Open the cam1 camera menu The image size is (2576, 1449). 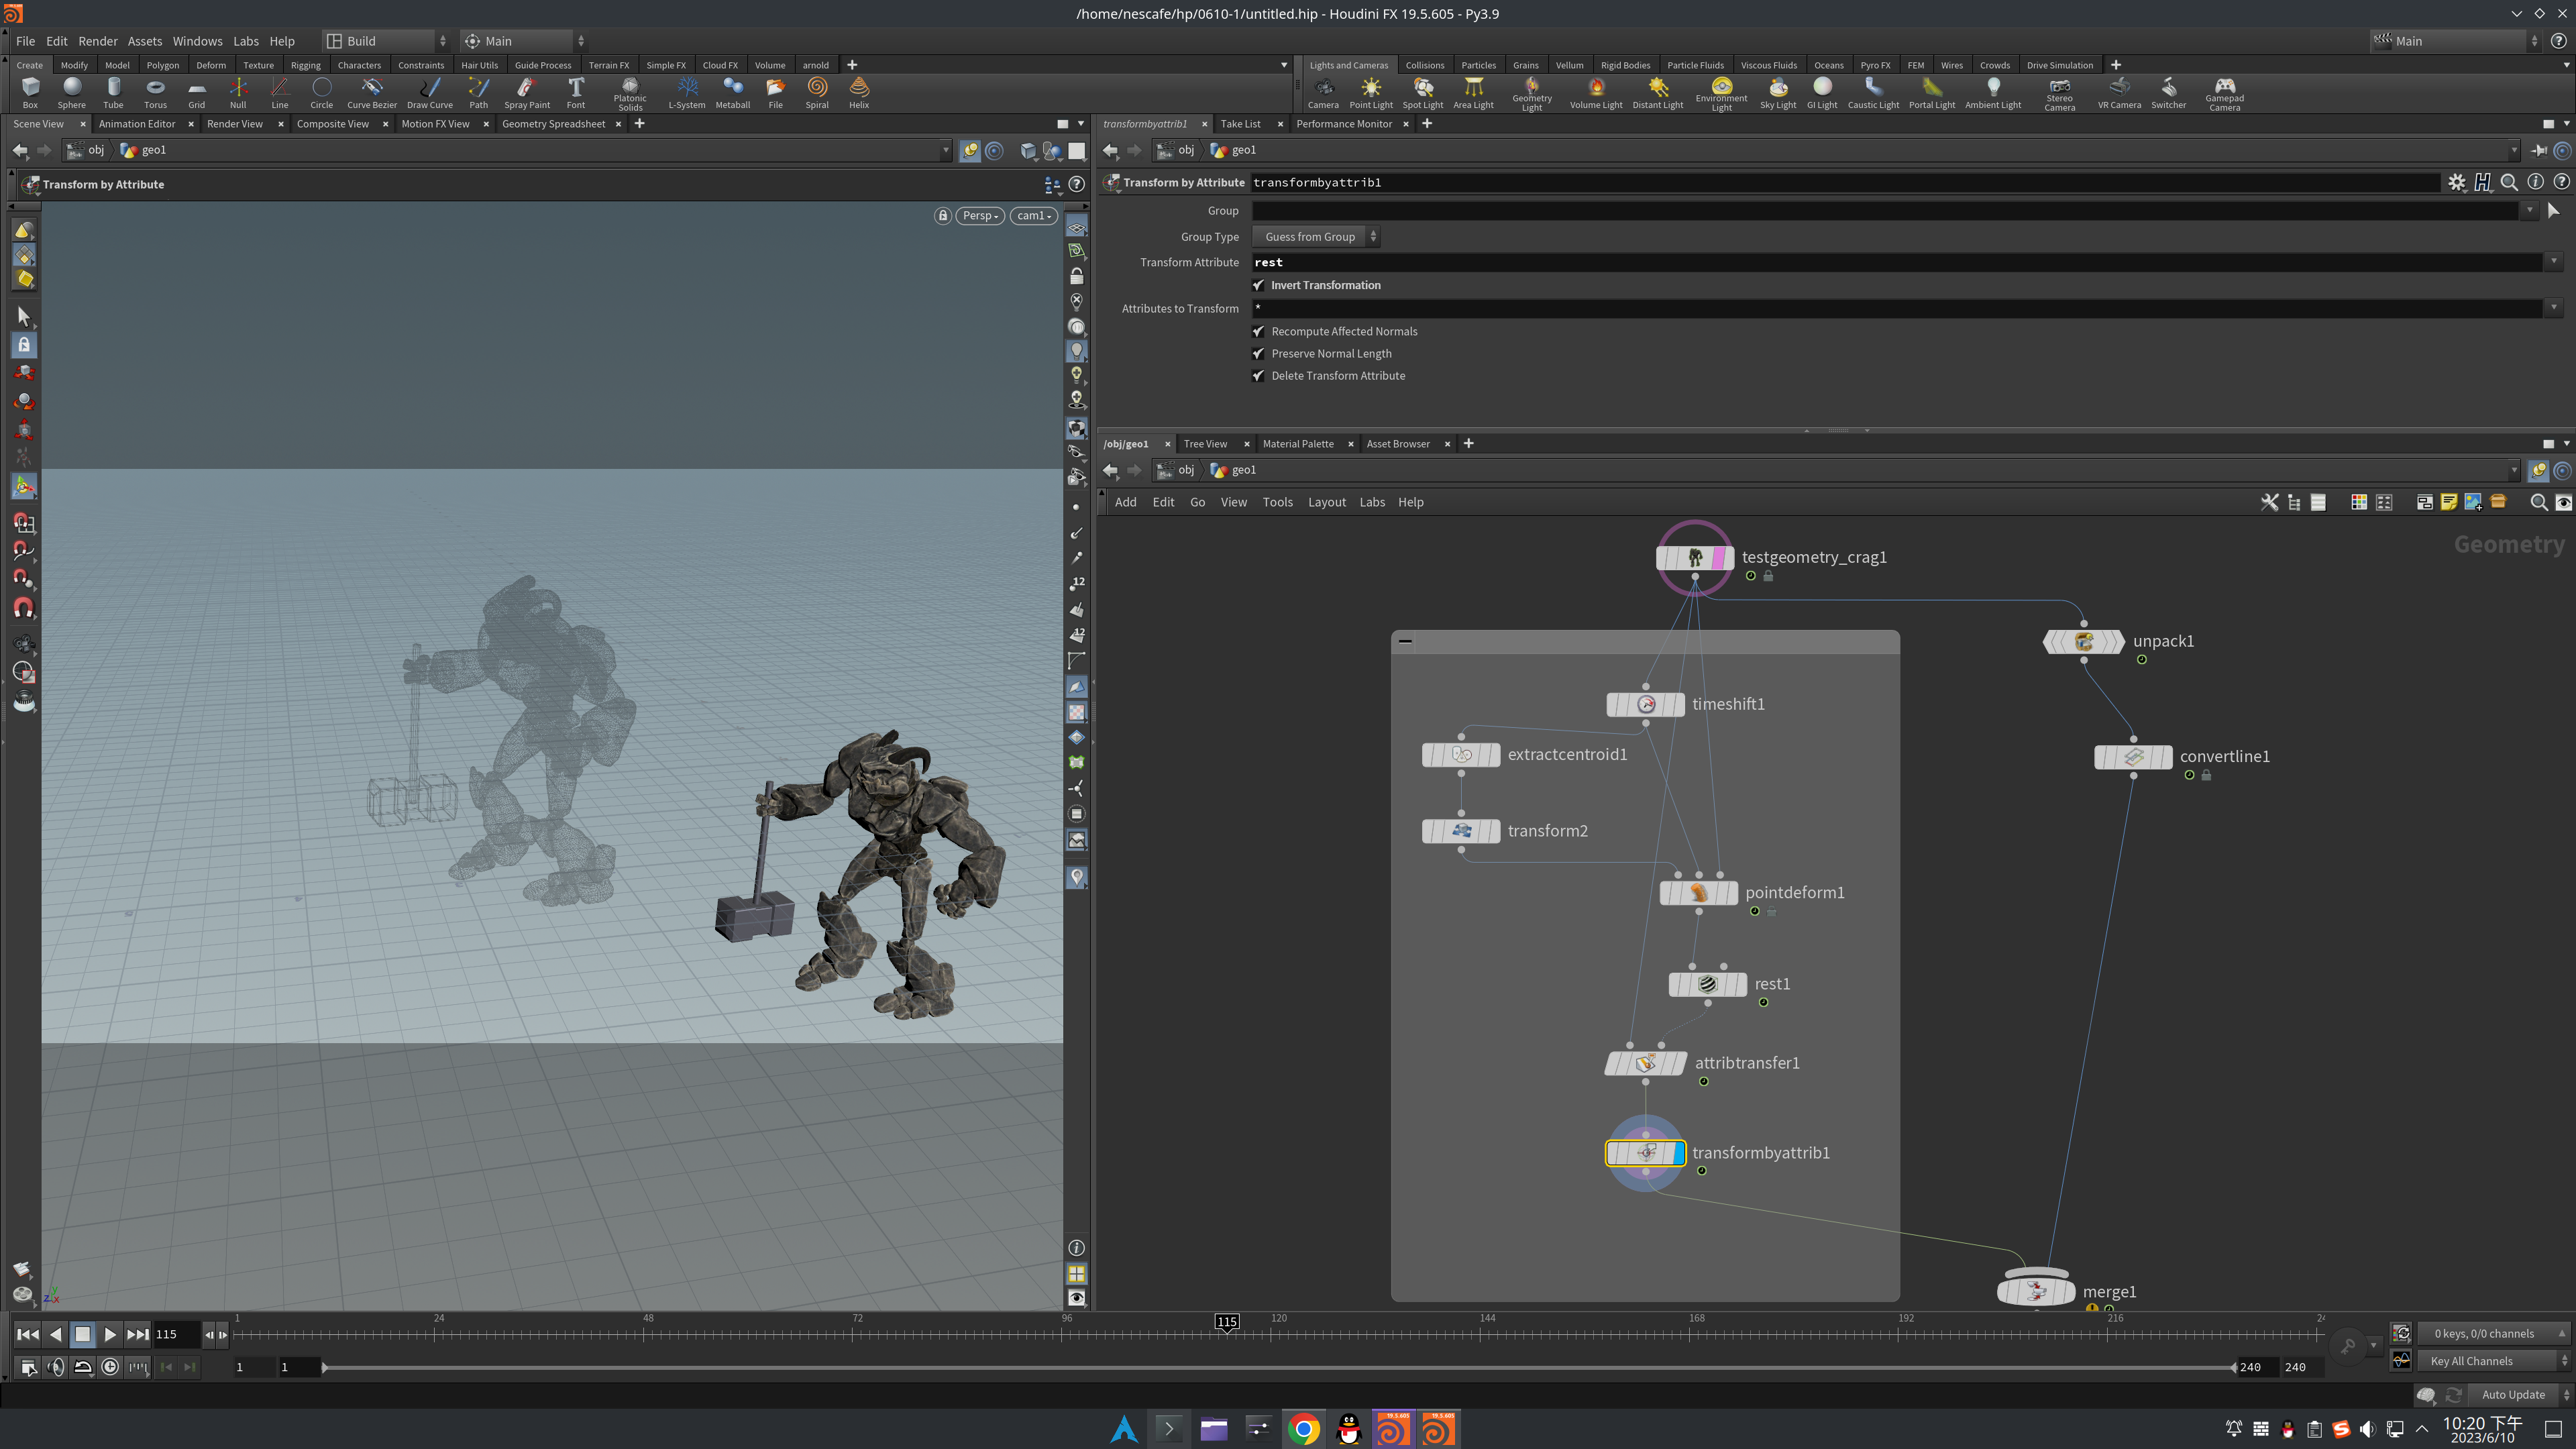1034,215
